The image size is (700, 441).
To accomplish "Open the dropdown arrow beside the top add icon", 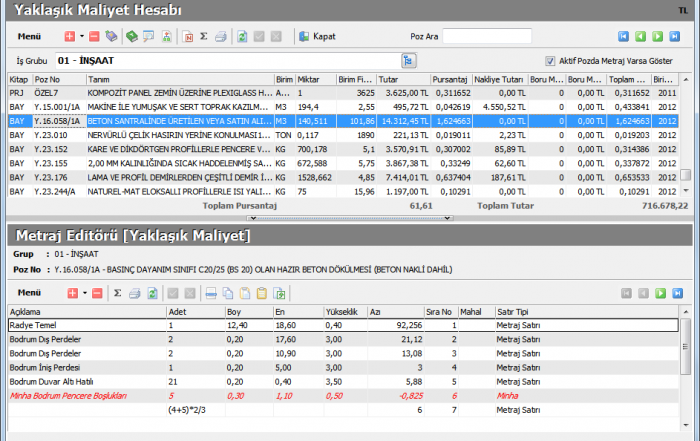I will tap(82, 36).
